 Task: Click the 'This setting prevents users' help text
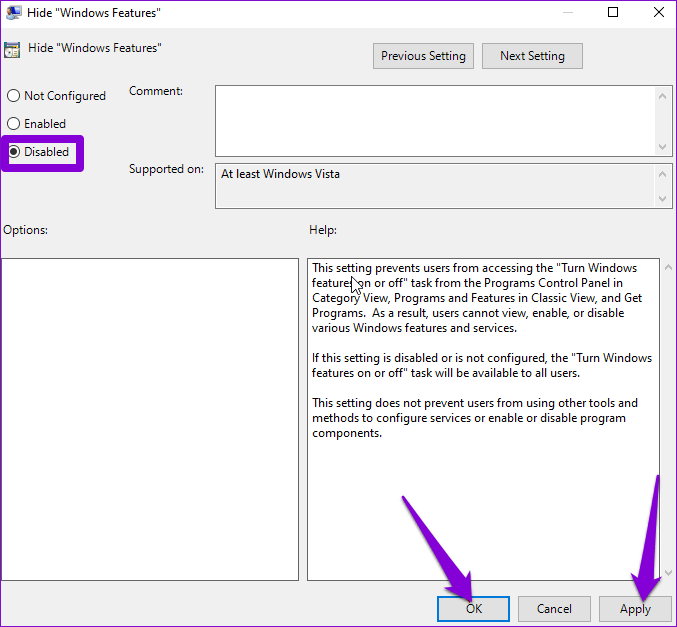pyautogui.click(x=477, y=298)
